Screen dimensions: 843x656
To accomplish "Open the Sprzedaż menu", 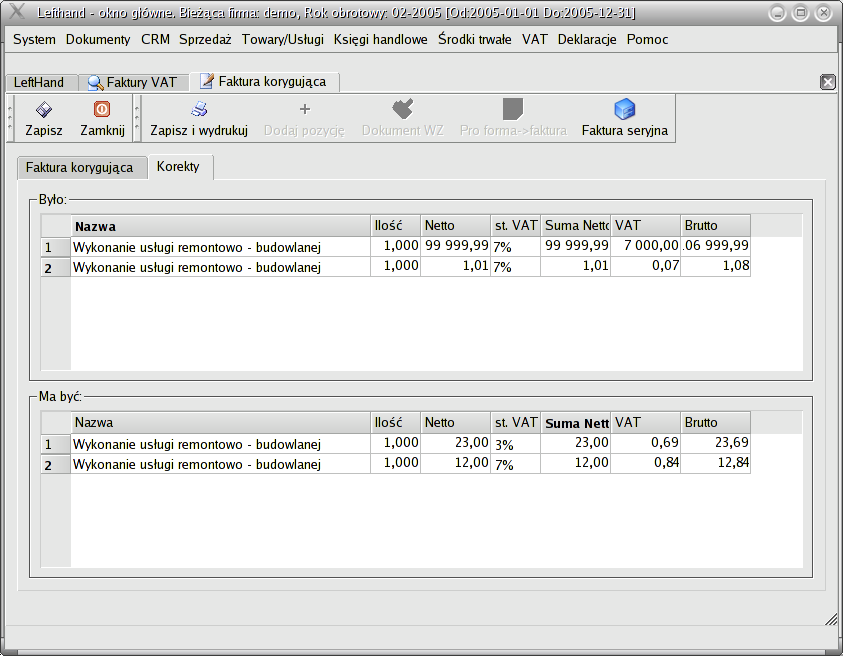I will click(x=205, y=39).
